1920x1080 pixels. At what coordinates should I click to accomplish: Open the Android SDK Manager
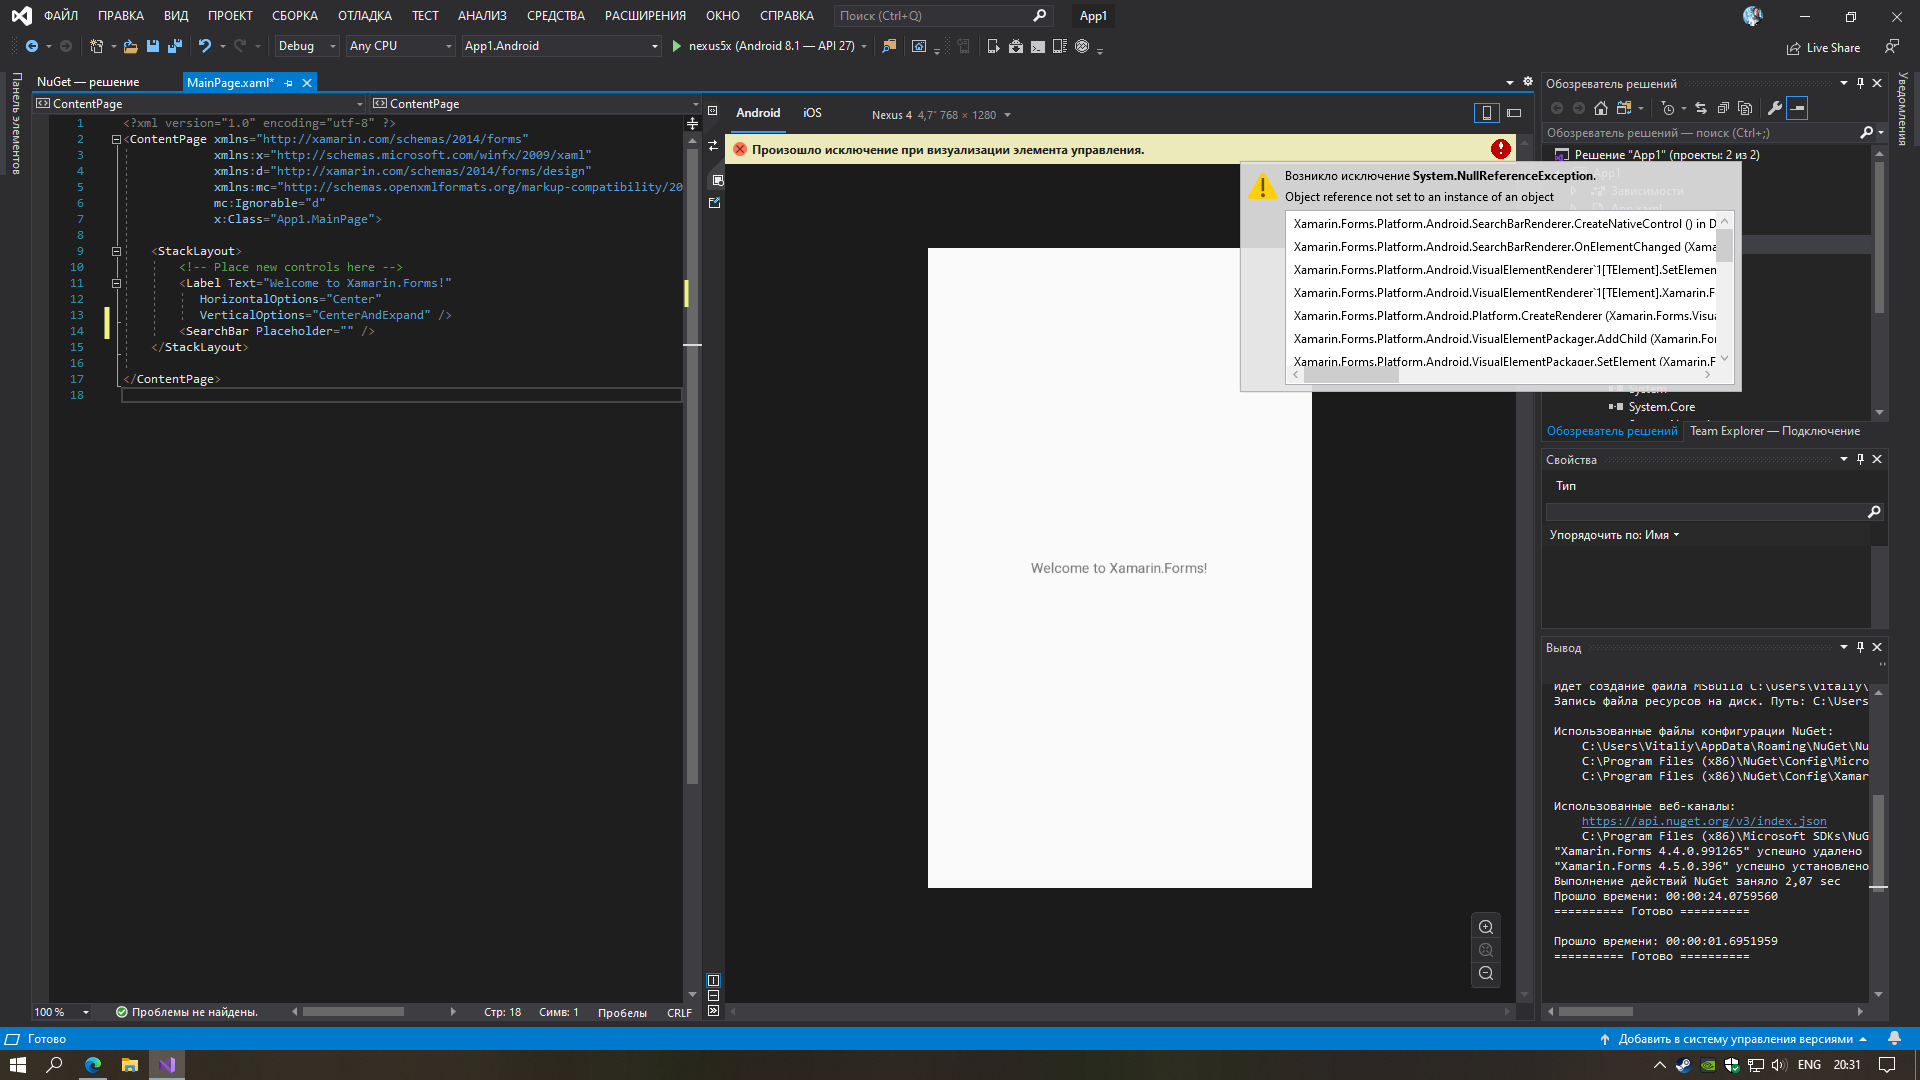(x=1015, y=46)
